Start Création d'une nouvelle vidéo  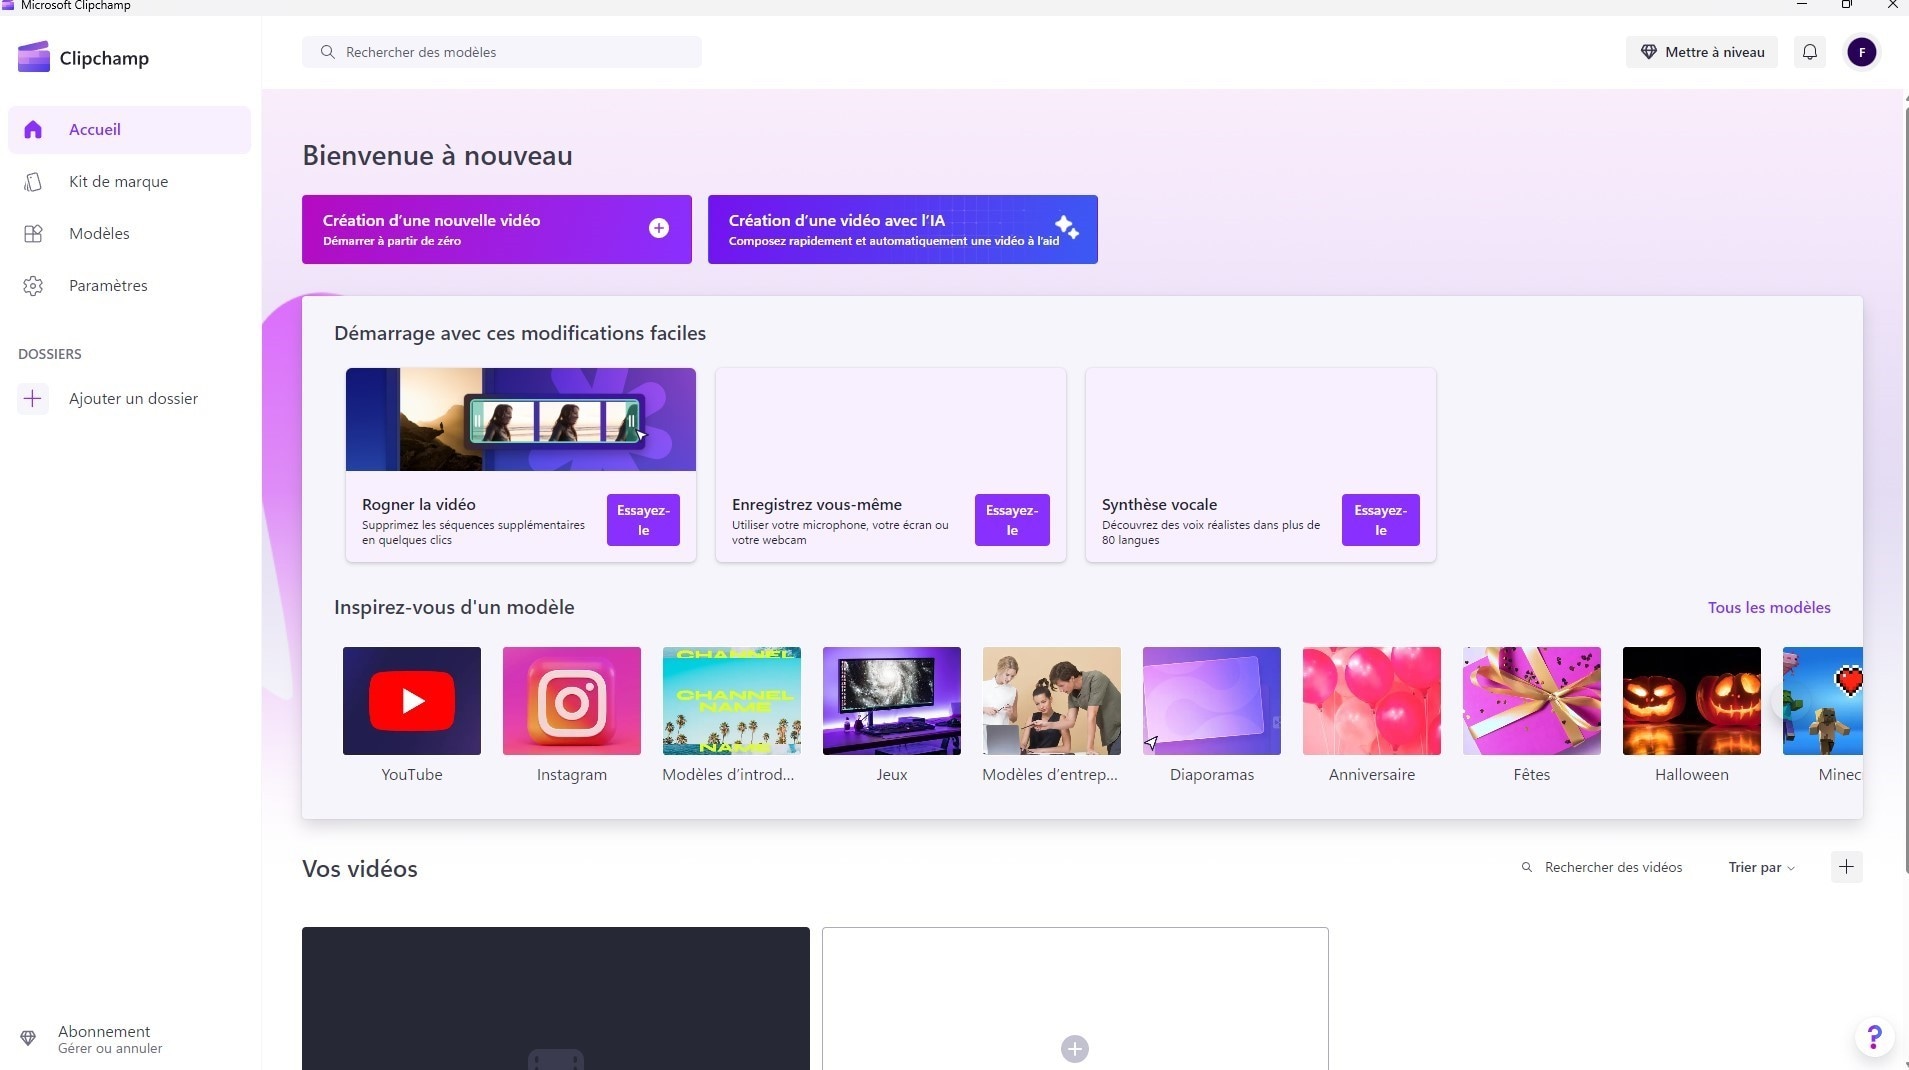[497, 229]
